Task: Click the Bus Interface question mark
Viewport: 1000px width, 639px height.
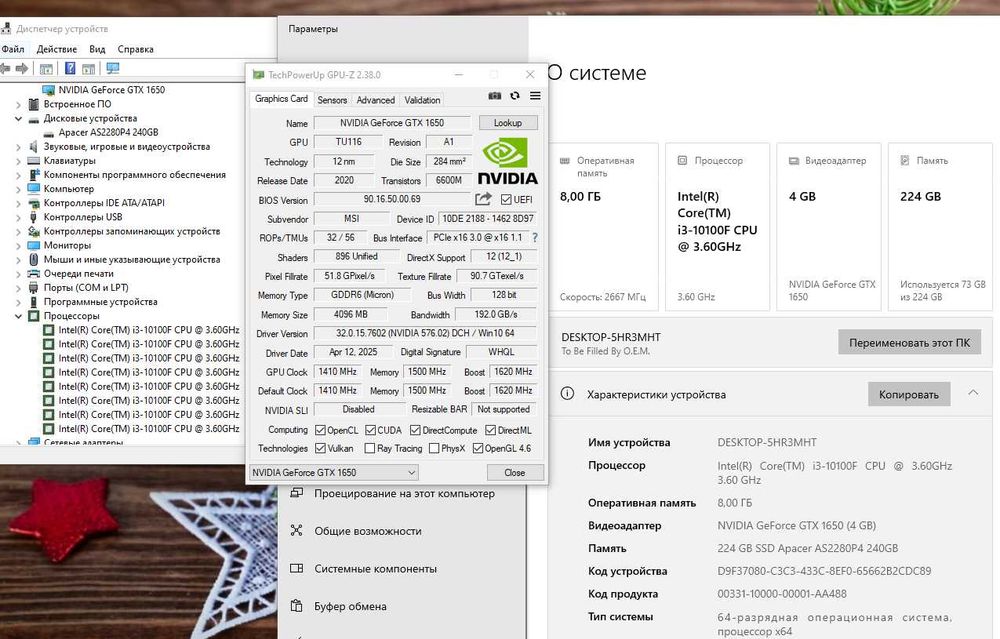Action: click(x=534, y=237)
